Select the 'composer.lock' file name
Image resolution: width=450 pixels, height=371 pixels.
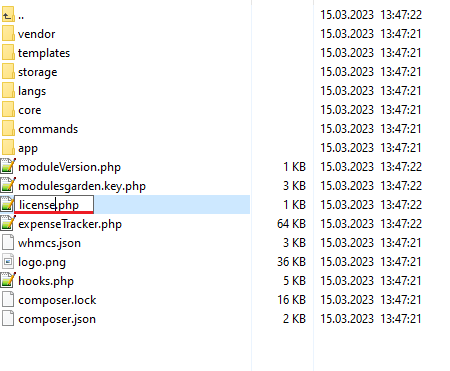(57, 300)
